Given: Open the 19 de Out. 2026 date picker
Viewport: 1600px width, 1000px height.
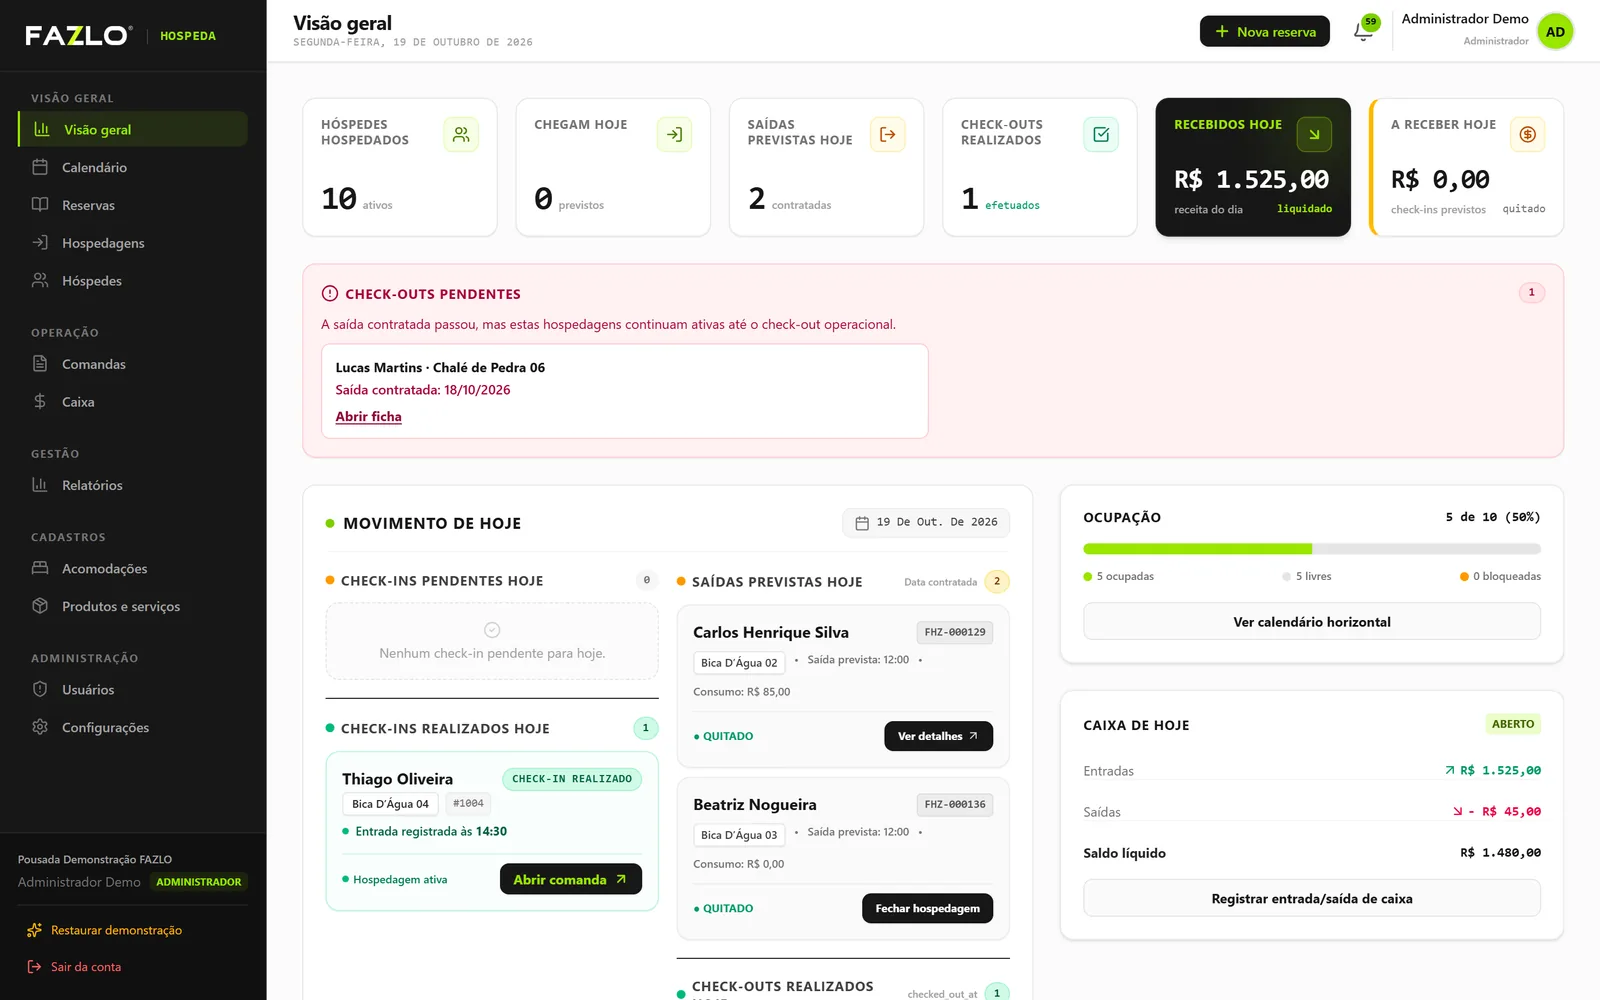Looking at the screenshot, I should 926,522.
